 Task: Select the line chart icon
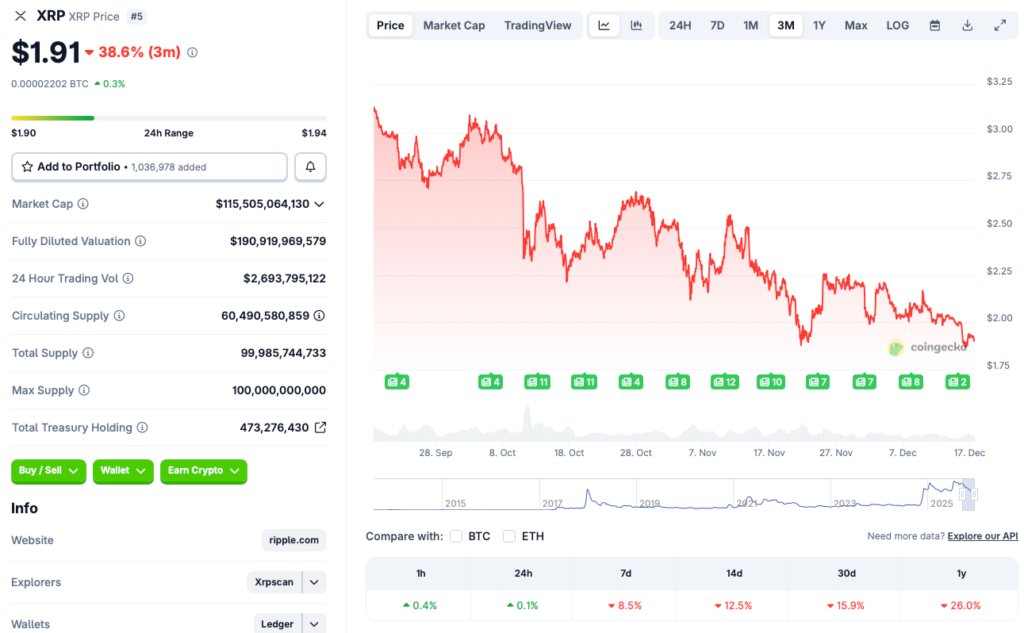tap(604, 25)
